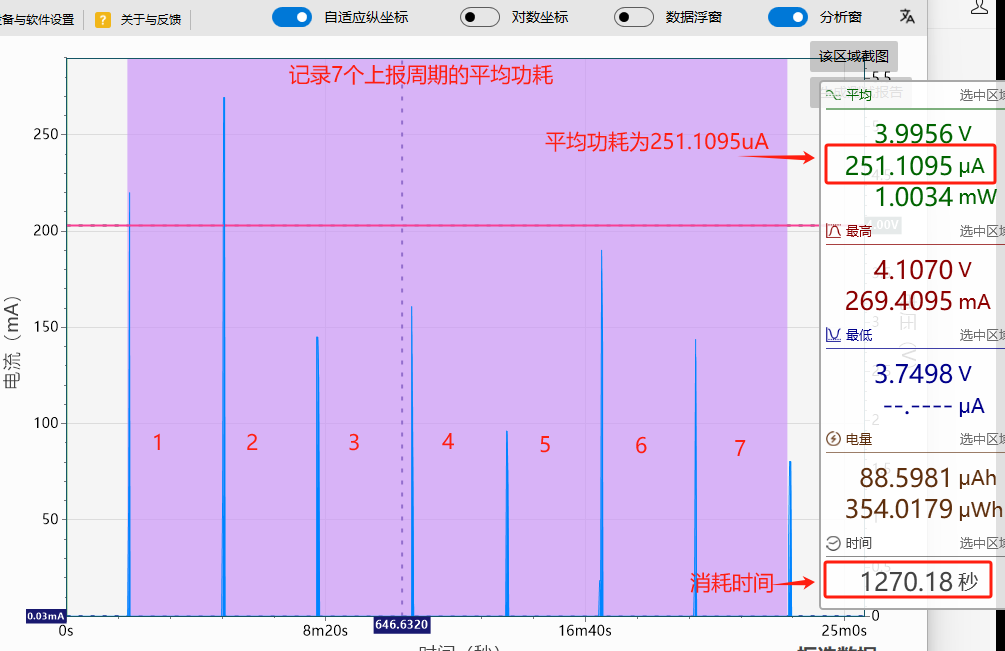Click the average current value 251.1095 µA
1005x651 pixels.
(915, 166)
